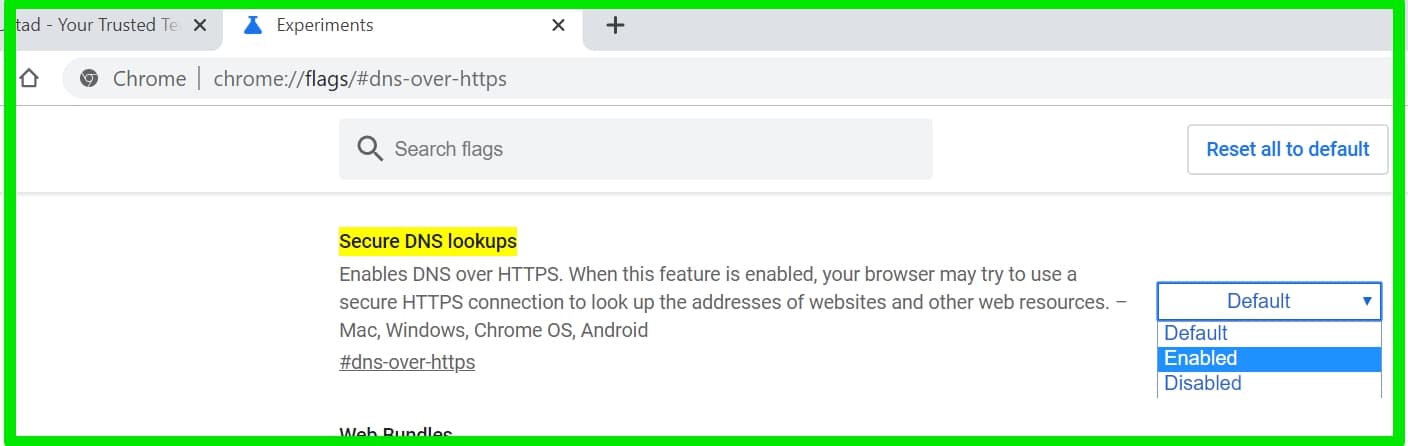Click the flask icon on Experiments tab
This screenshot has width=1408, height=446.
[x=255, y=25]
